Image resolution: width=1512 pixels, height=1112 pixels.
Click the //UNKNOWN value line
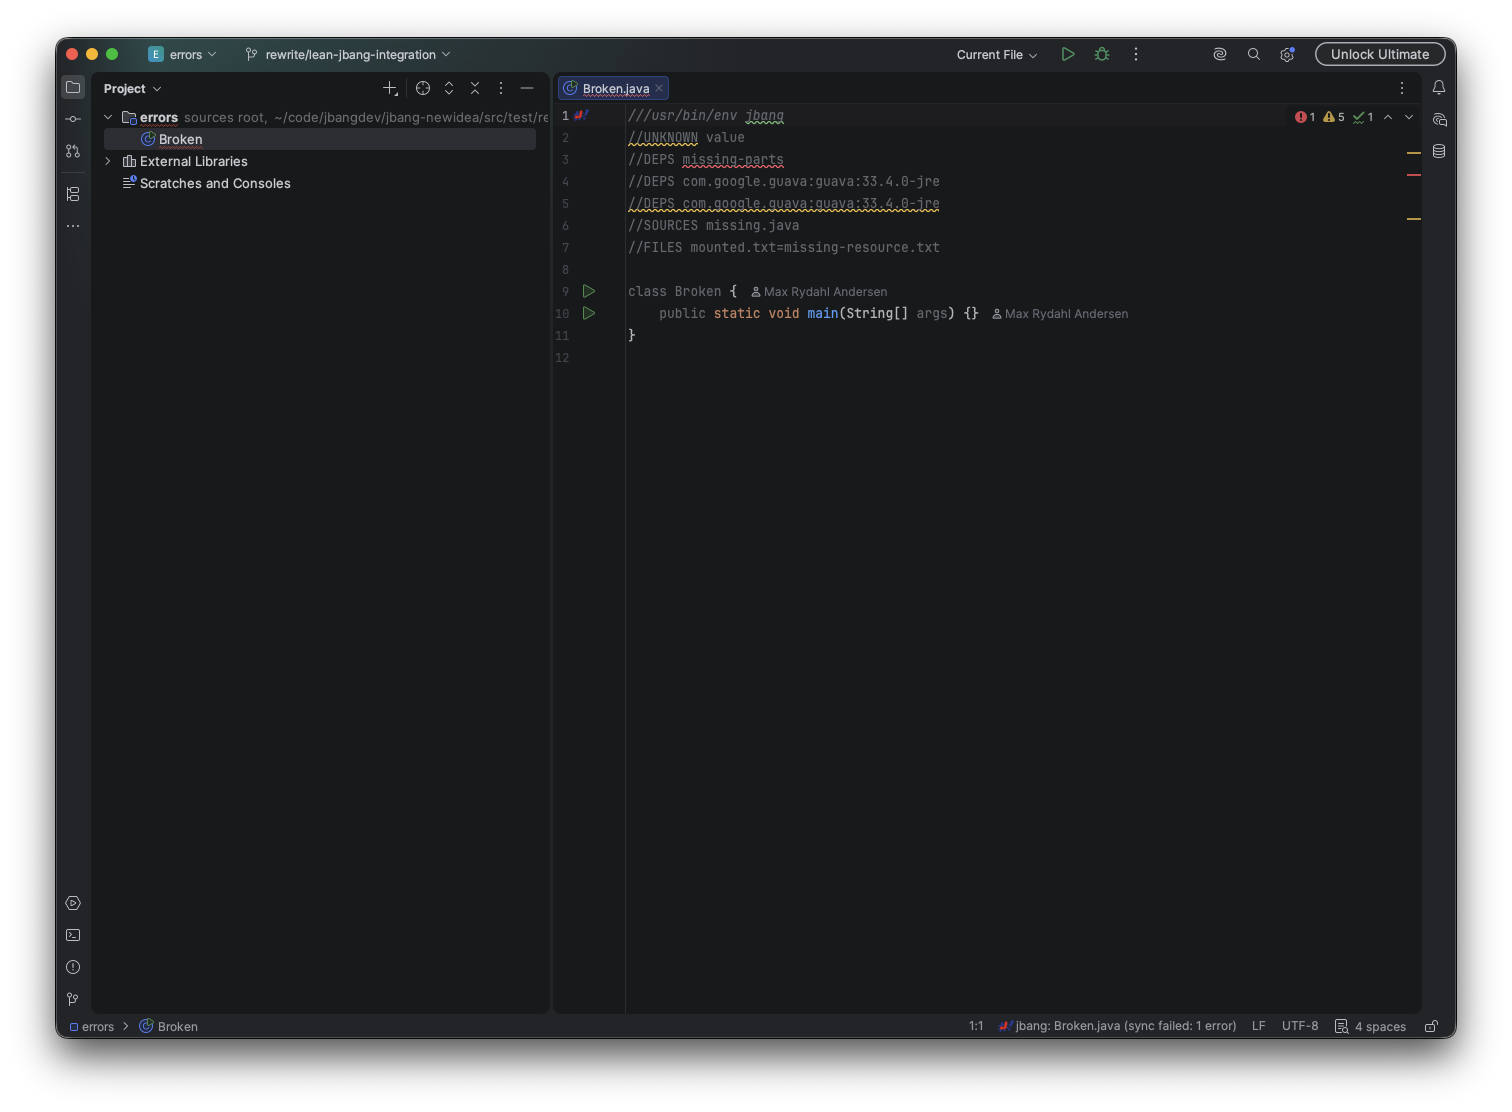[686, 138]
